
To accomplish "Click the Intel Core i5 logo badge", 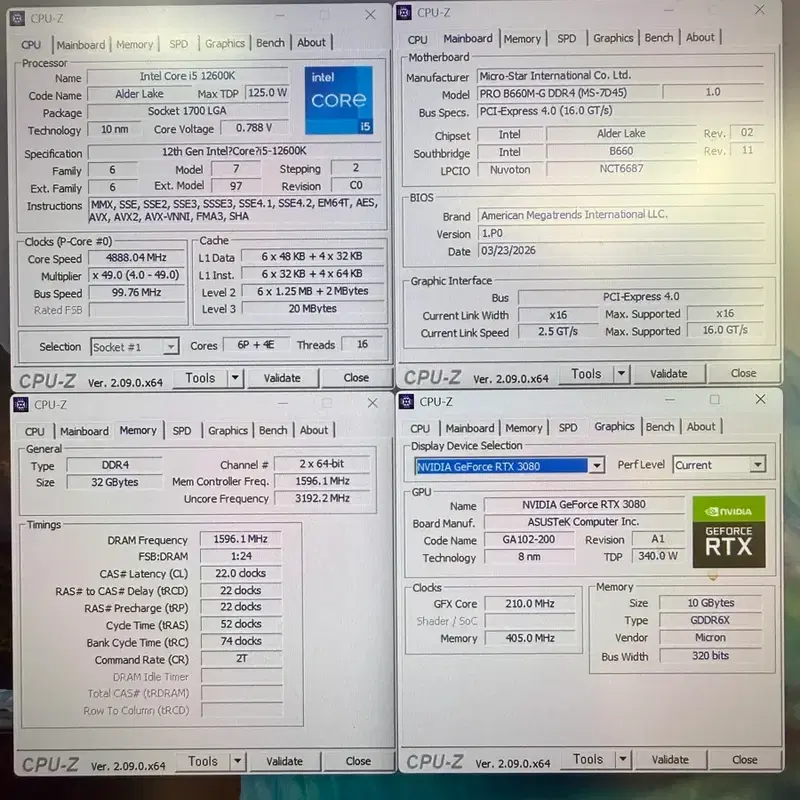I will click(x=339, y=101).
